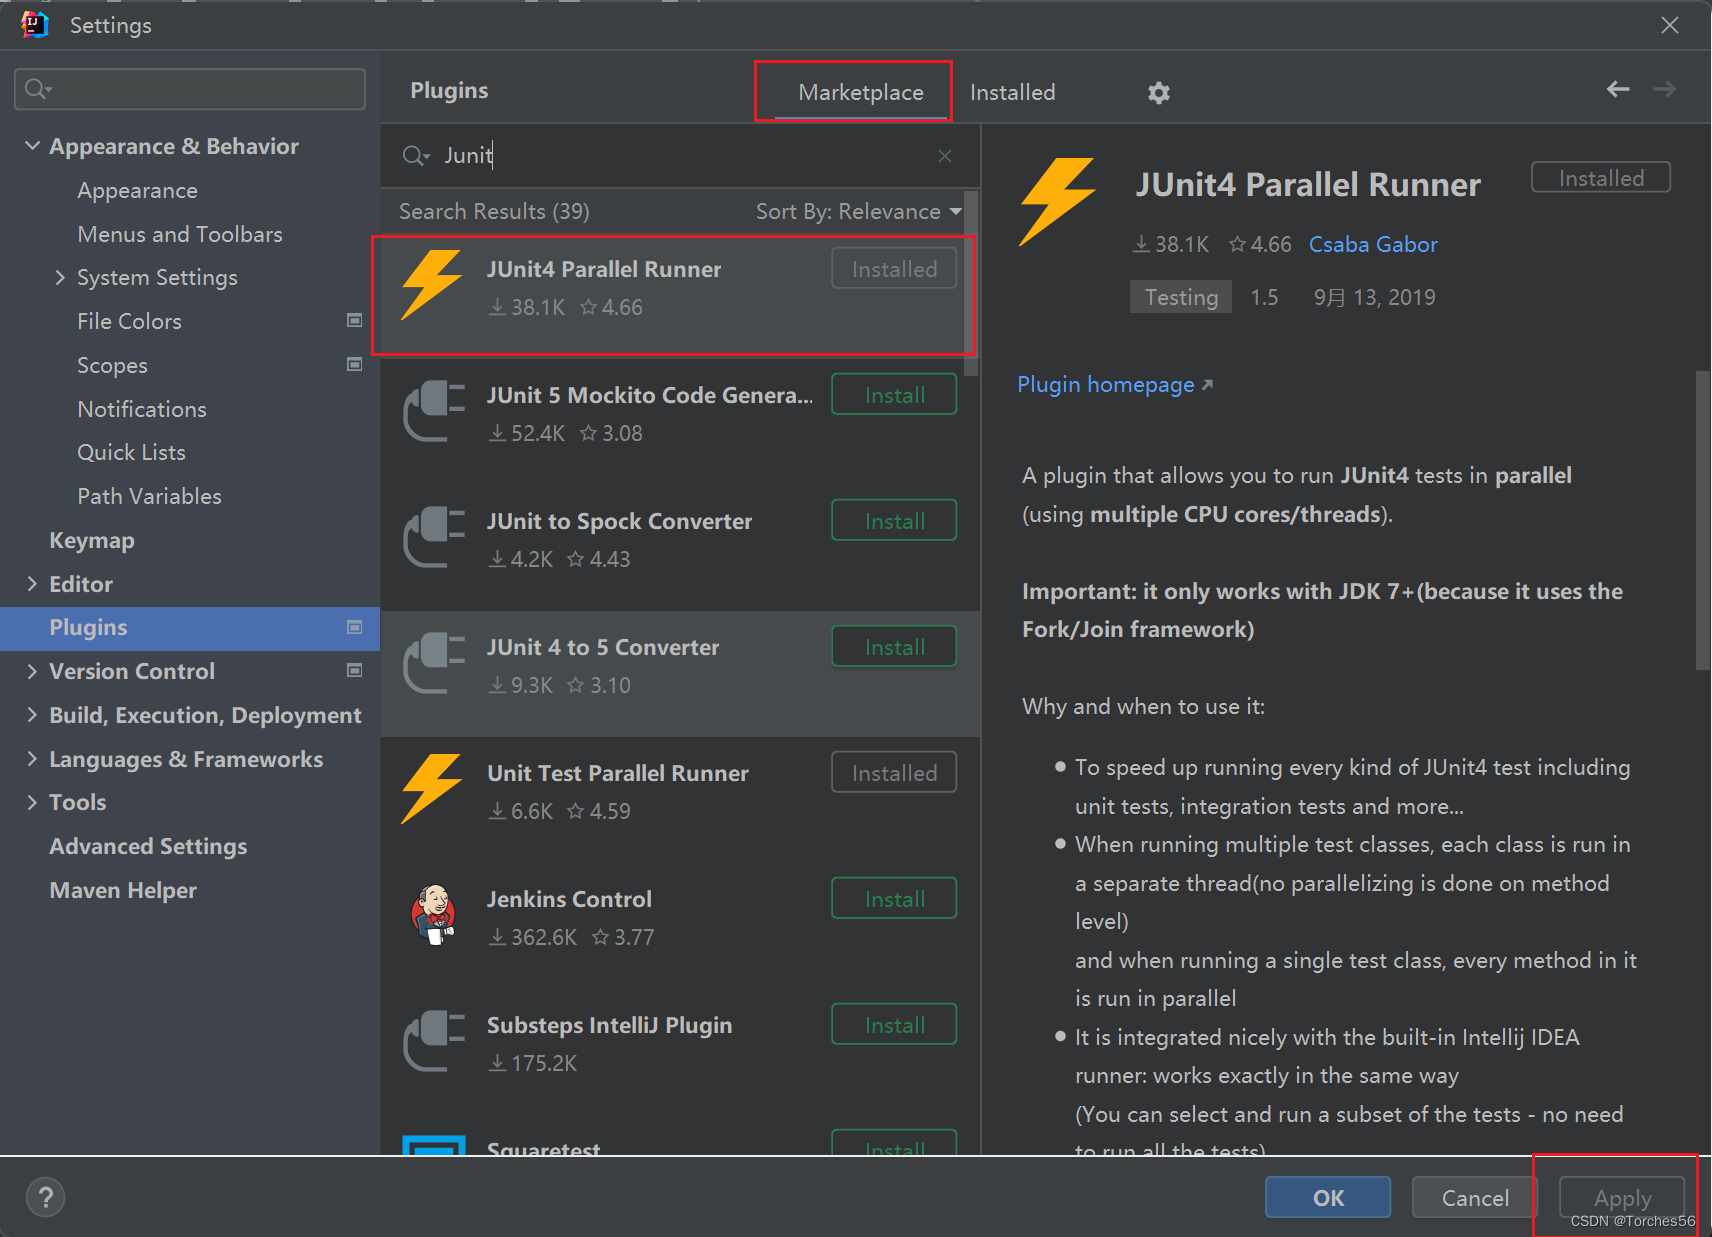Select Appearance in the settings tree

click(137, 190)
